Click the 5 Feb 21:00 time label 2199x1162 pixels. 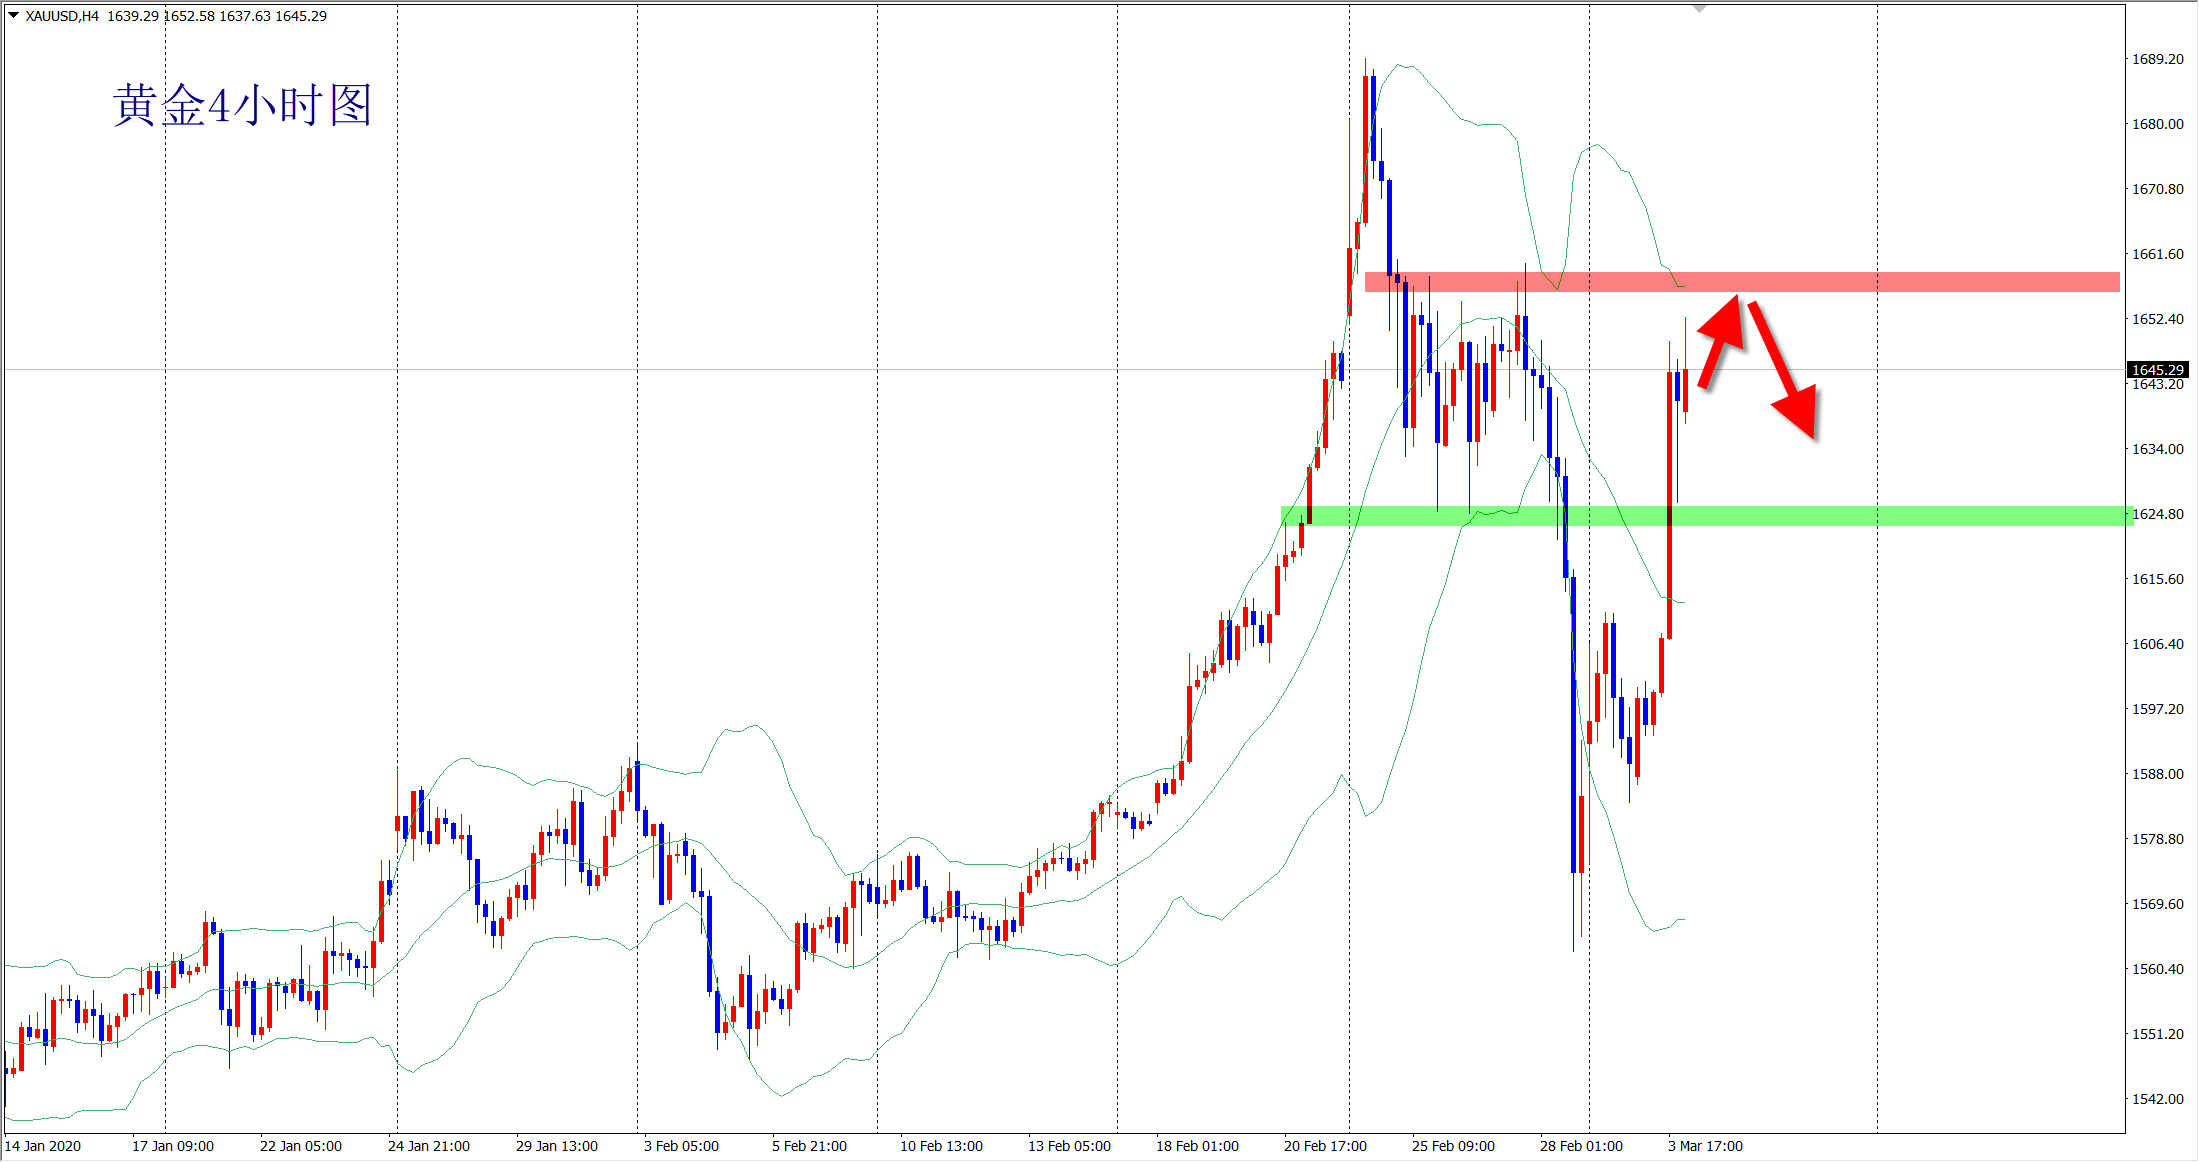[x=809, y=1146]
